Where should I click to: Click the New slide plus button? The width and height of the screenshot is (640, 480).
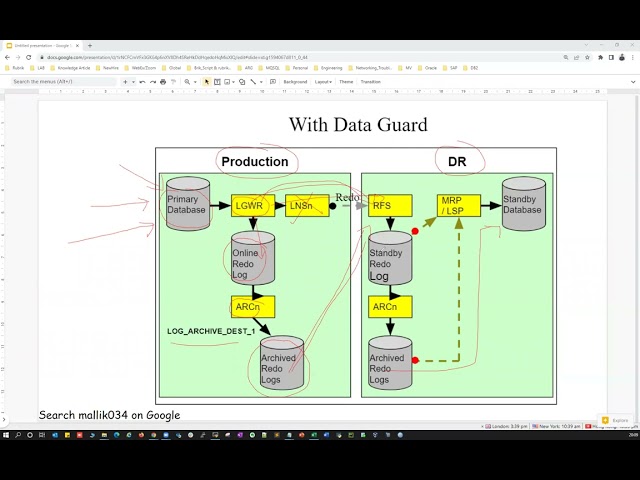tap(125, 82)
